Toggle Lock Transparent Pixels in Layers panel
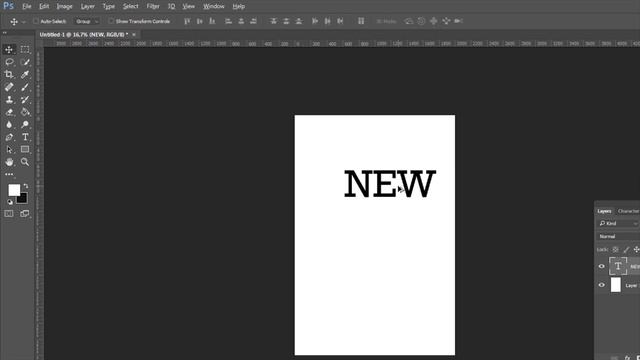 [616, 249]
